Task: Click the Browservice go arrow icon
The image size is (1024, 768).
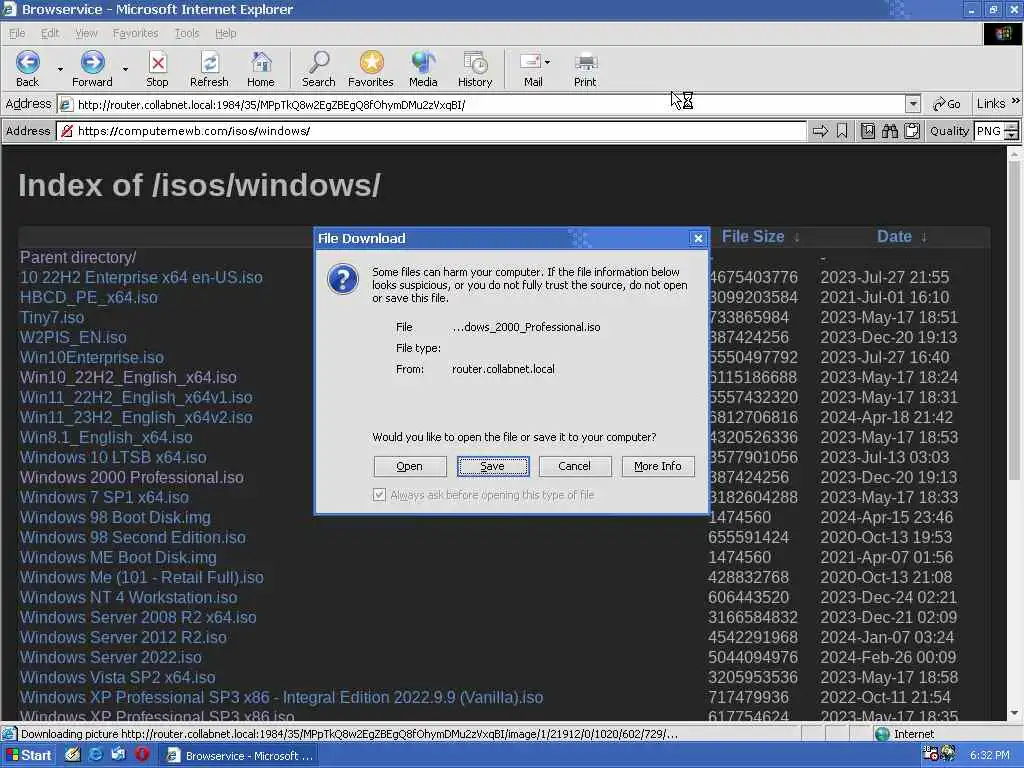Action: point(820,131)
